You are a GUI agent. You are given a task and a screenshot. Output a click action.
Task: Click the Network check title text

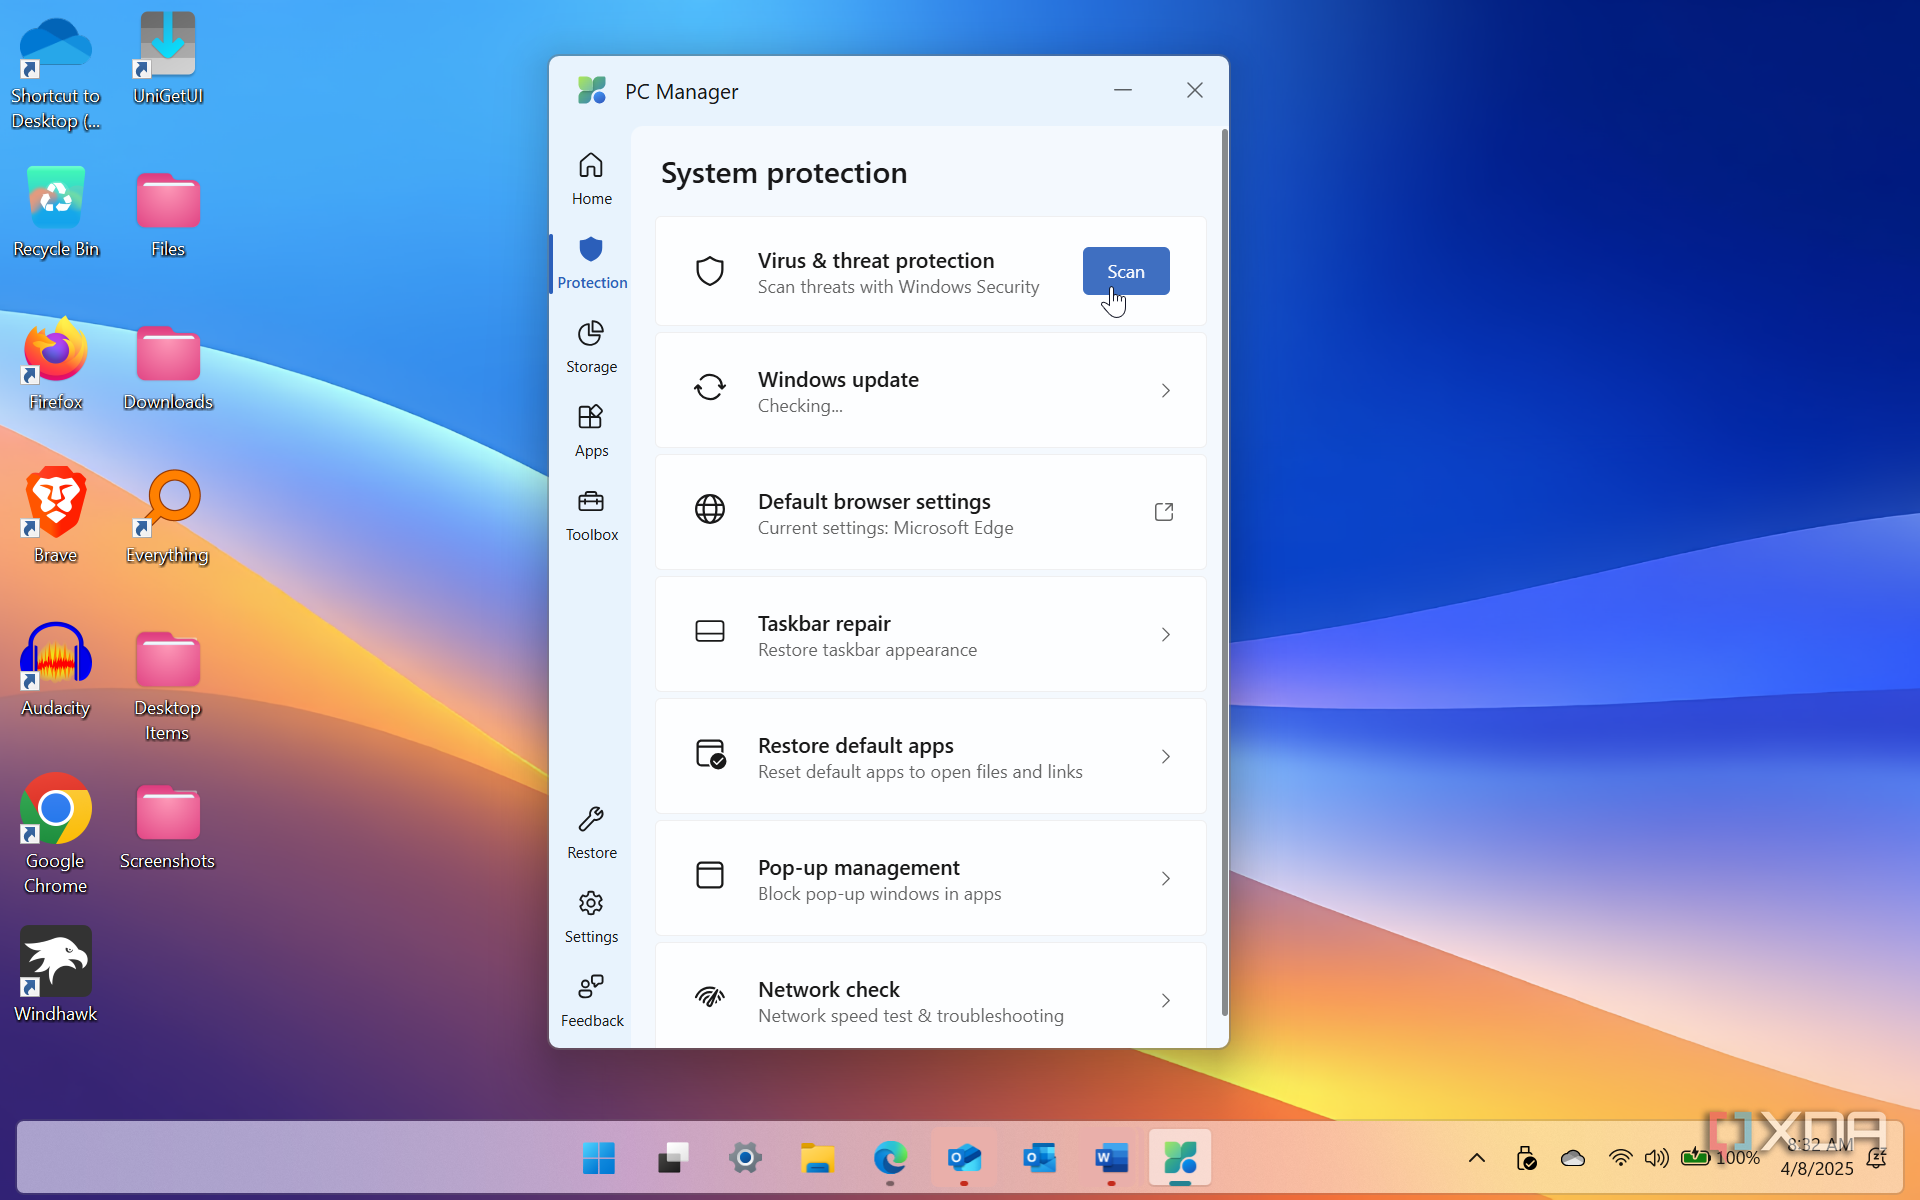(829, 989)
